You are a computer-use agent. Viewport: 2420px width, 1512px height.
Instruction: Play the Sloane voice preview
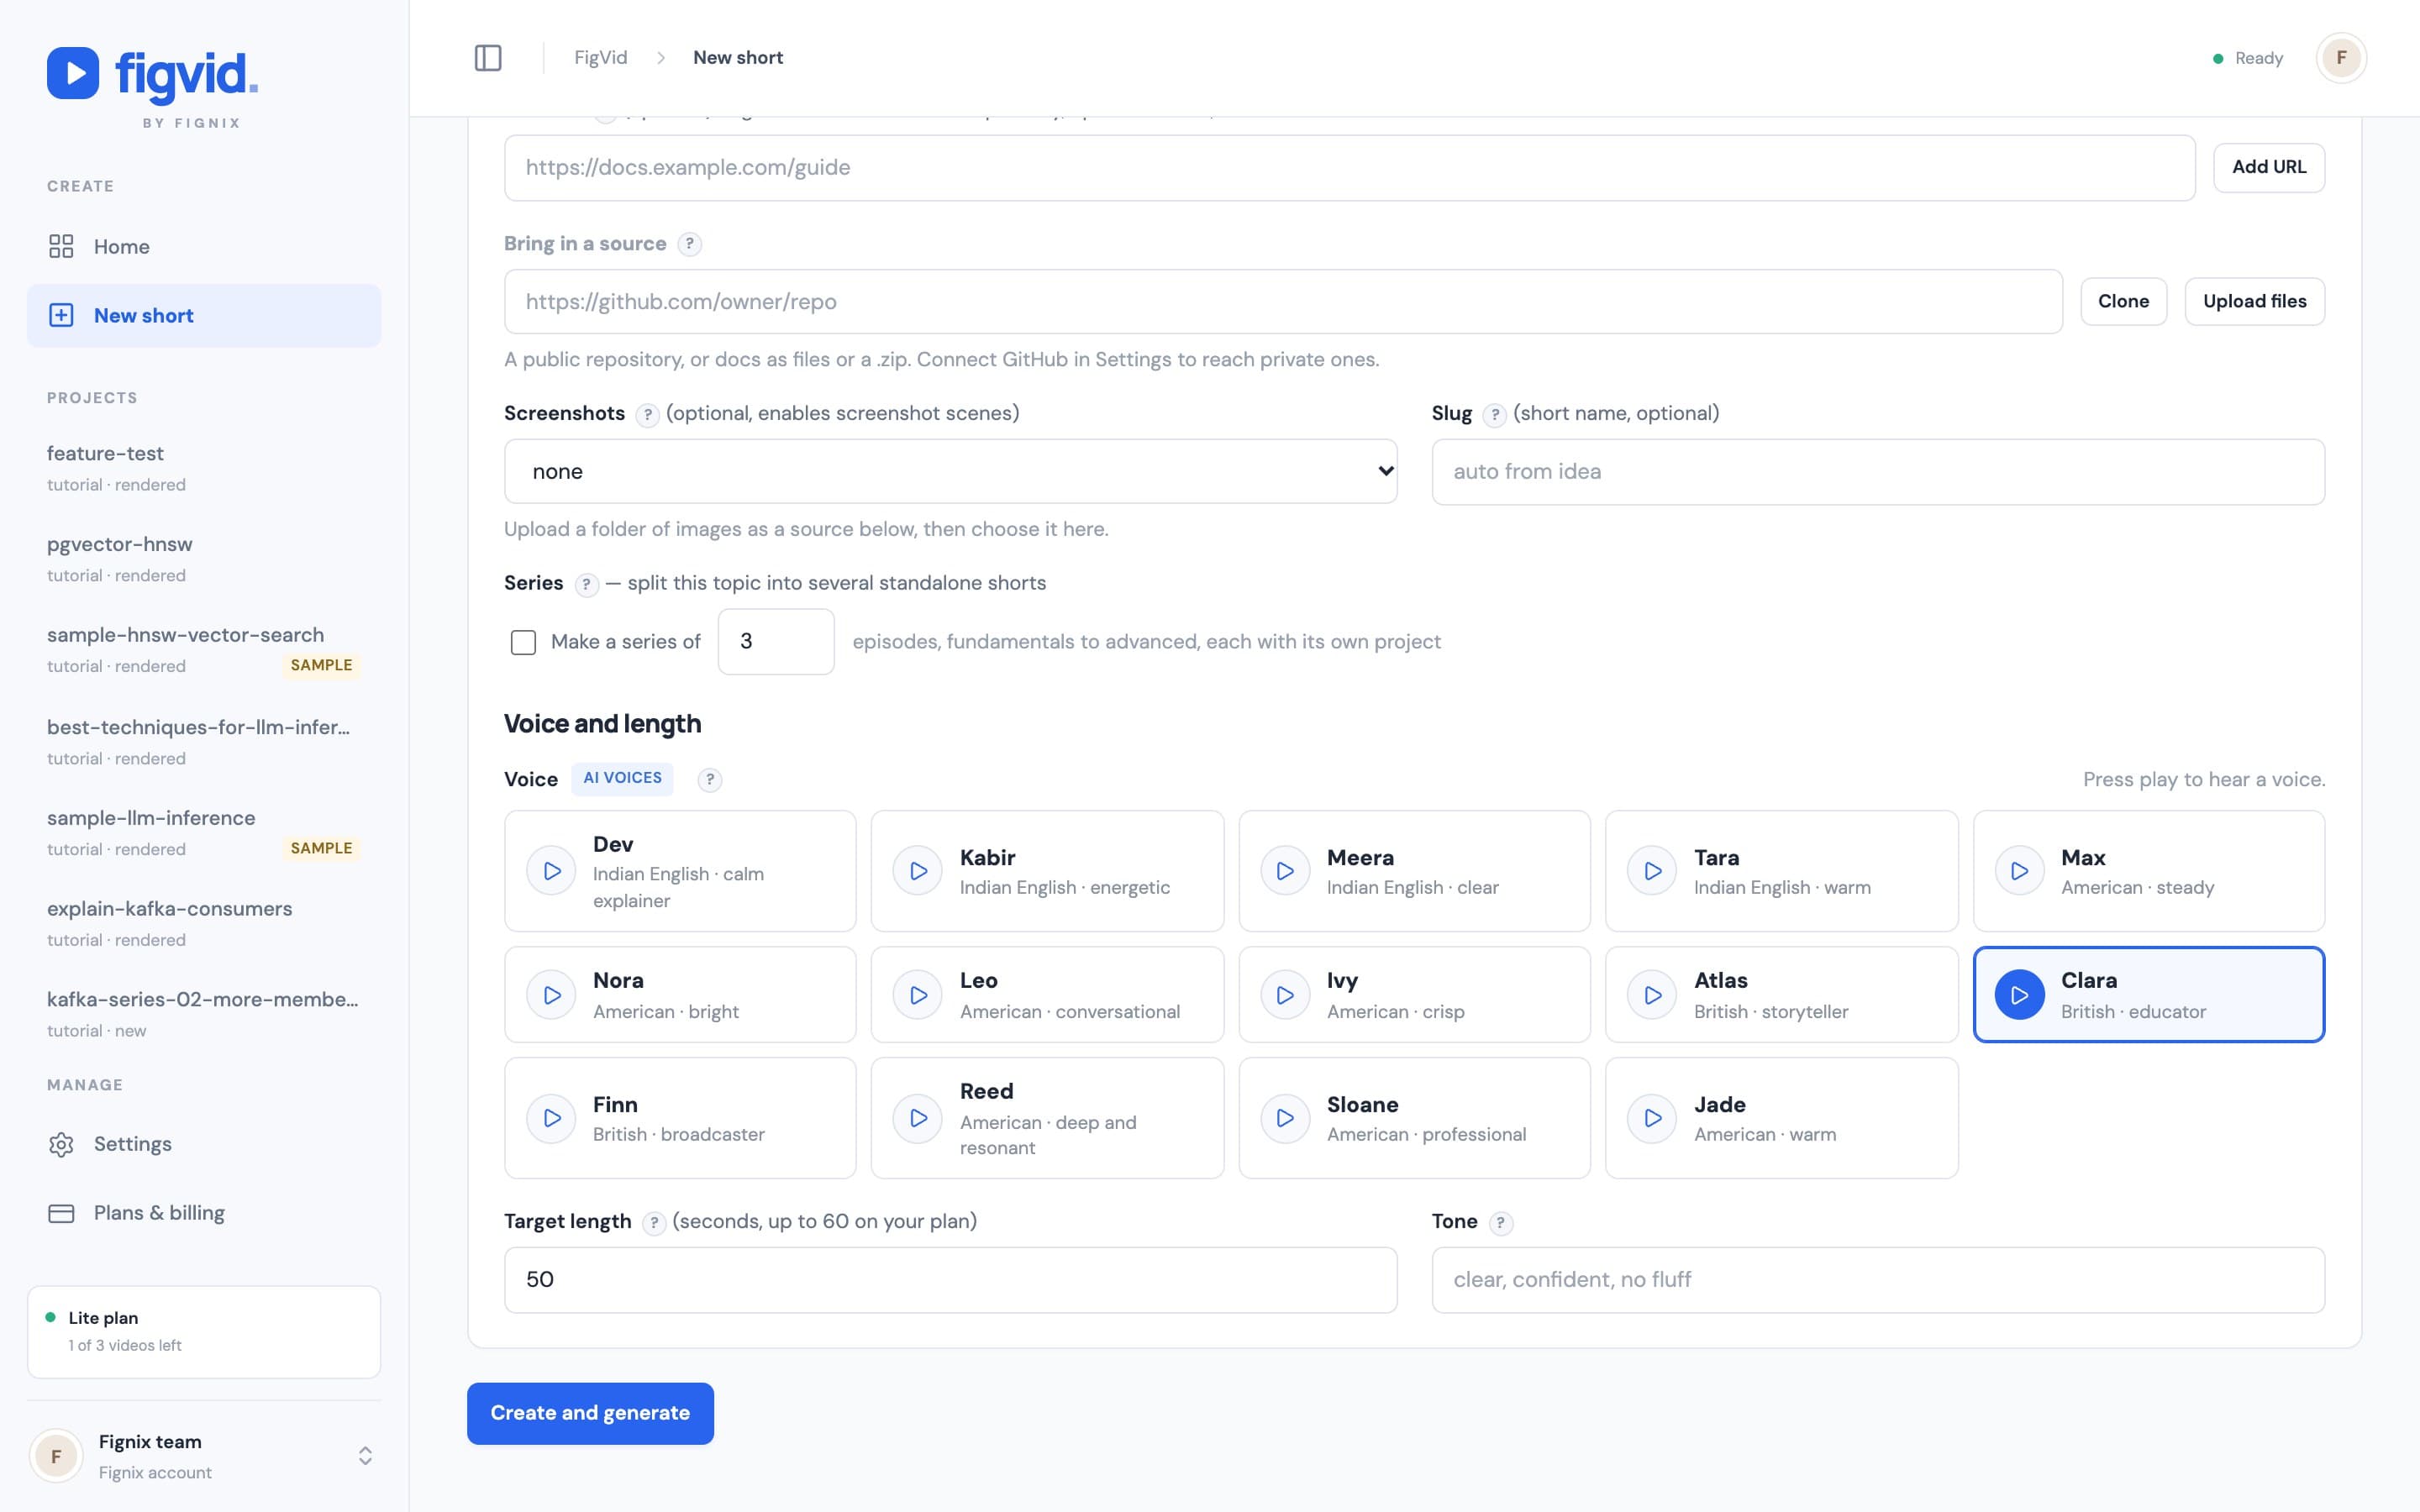coord(1285,1118)
